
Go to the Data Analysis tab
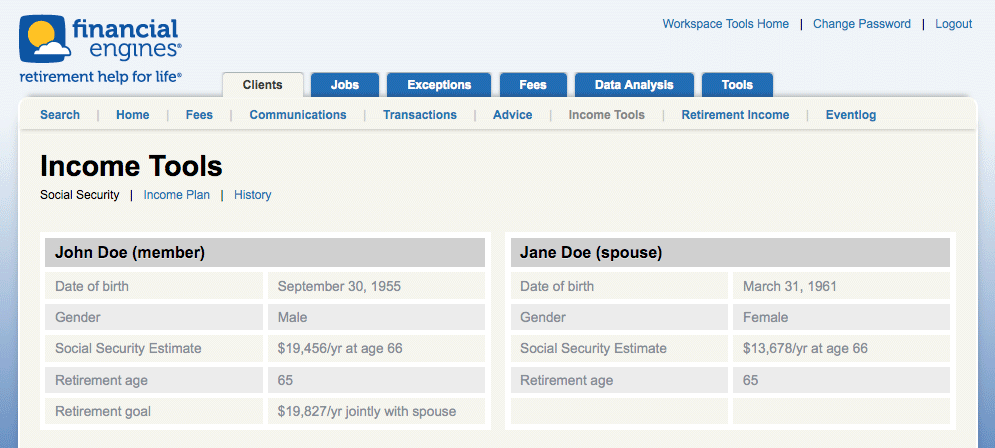633,85
